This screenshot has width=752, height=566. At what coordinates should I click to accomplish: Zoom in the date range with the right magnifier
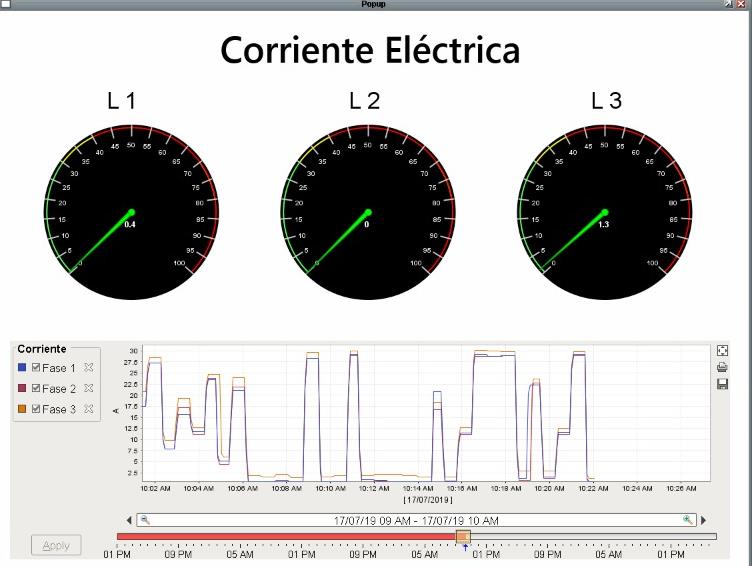[x=687, y=520]
